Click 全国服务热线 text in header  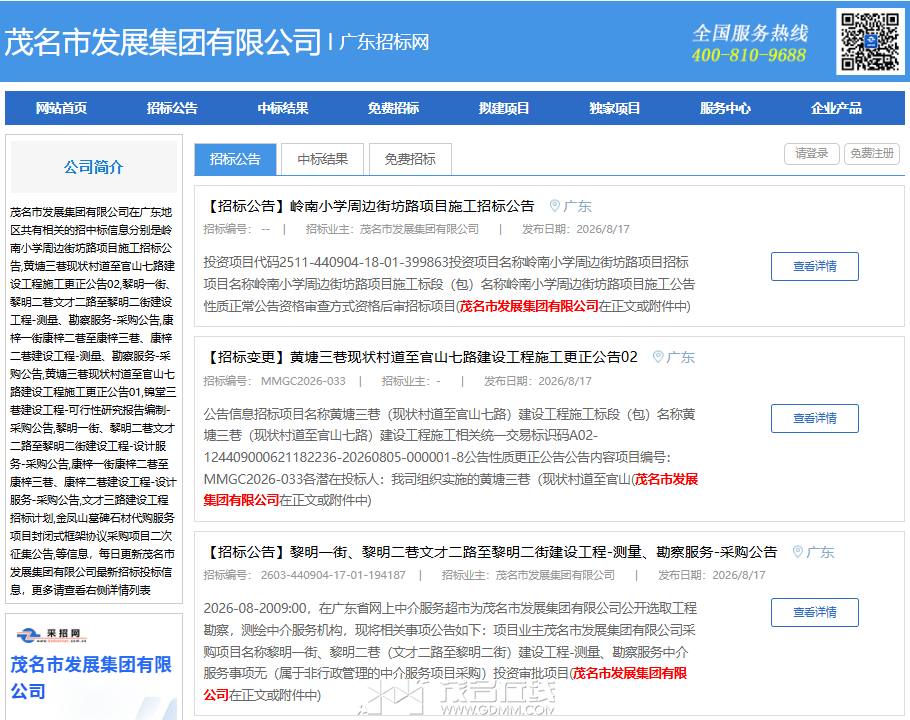tap(750, 33)
